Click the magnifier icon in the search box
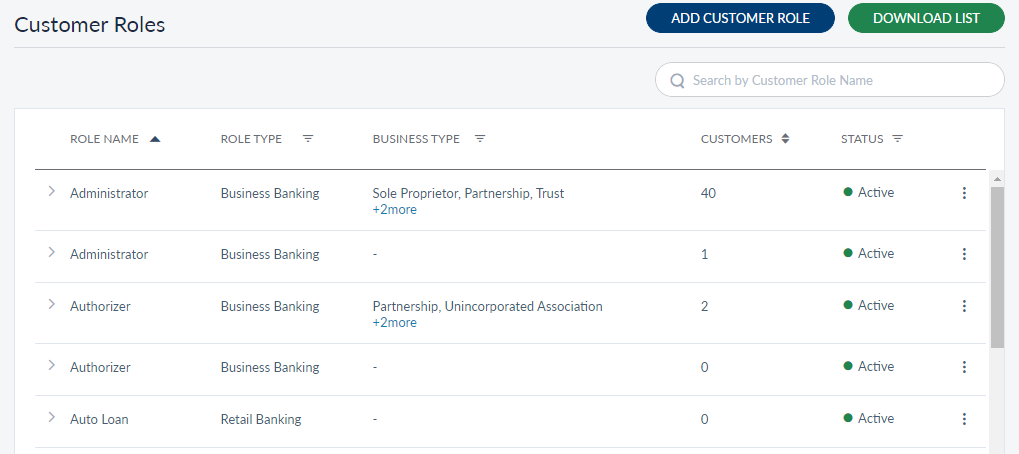The width and height of the screenshot is (1019, 454). (x=677, y=80)
